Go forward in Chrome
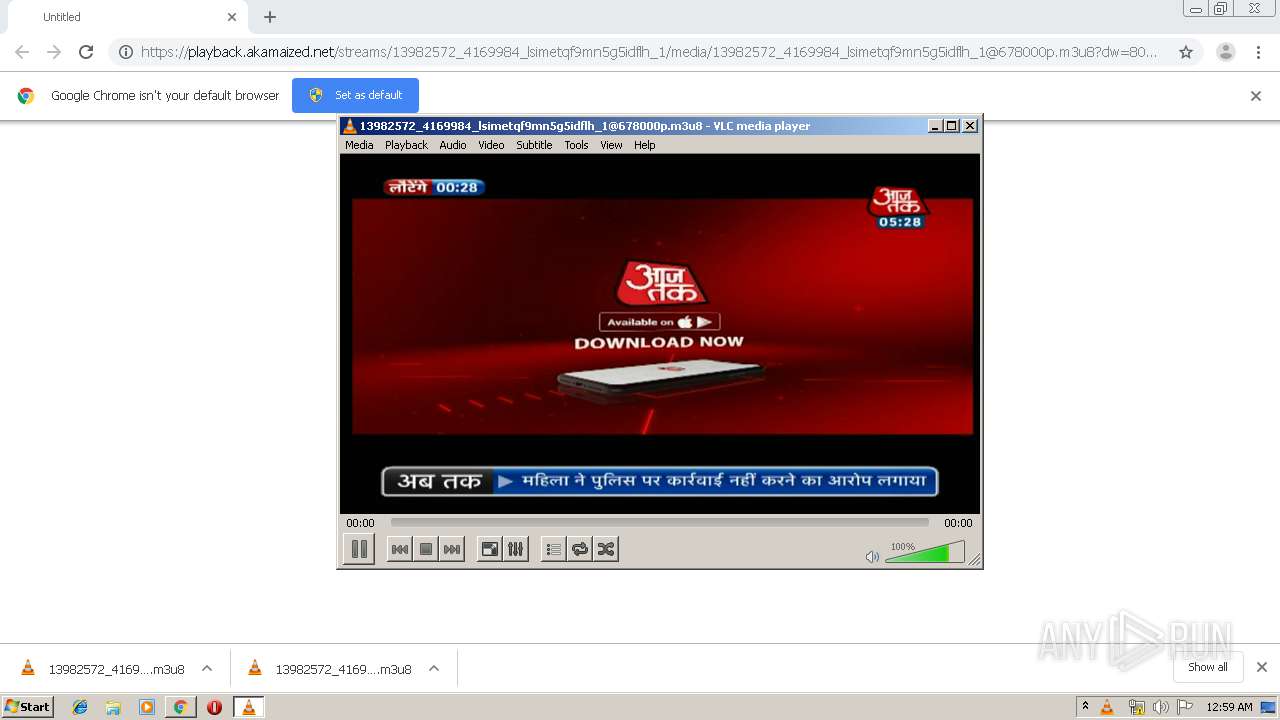The width and height of the screenshot is (1280, 720). pos(54,52)
